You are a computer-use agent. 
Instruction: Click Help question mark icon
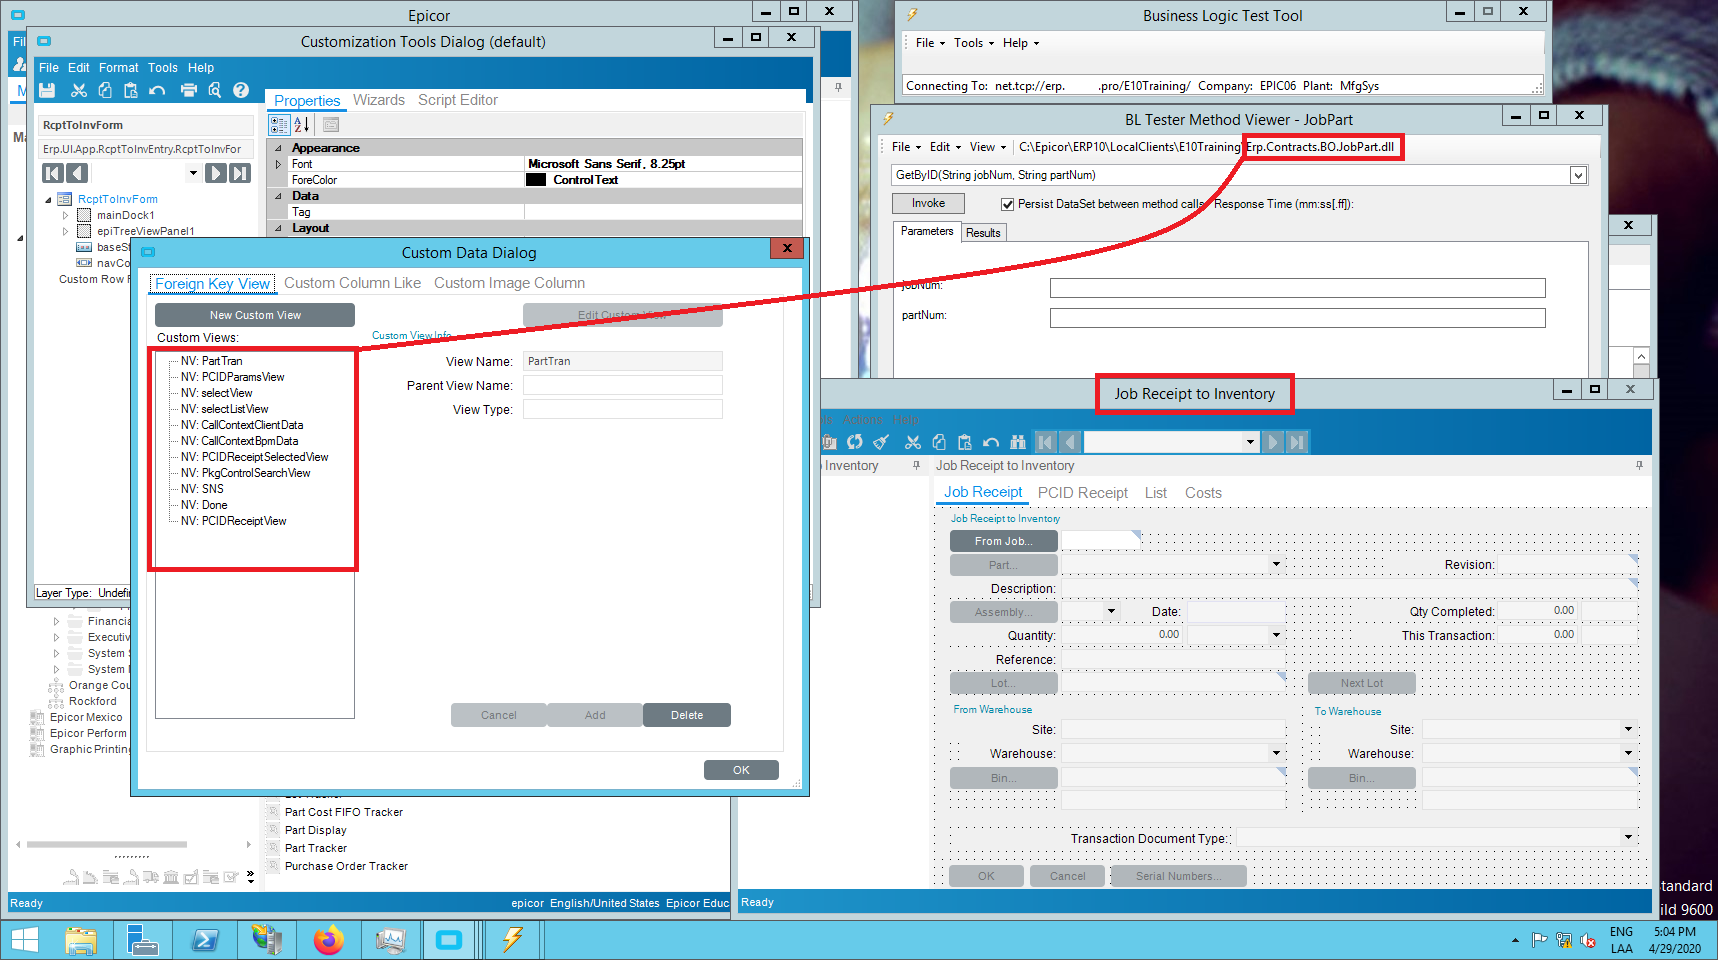tap(241, 90)
